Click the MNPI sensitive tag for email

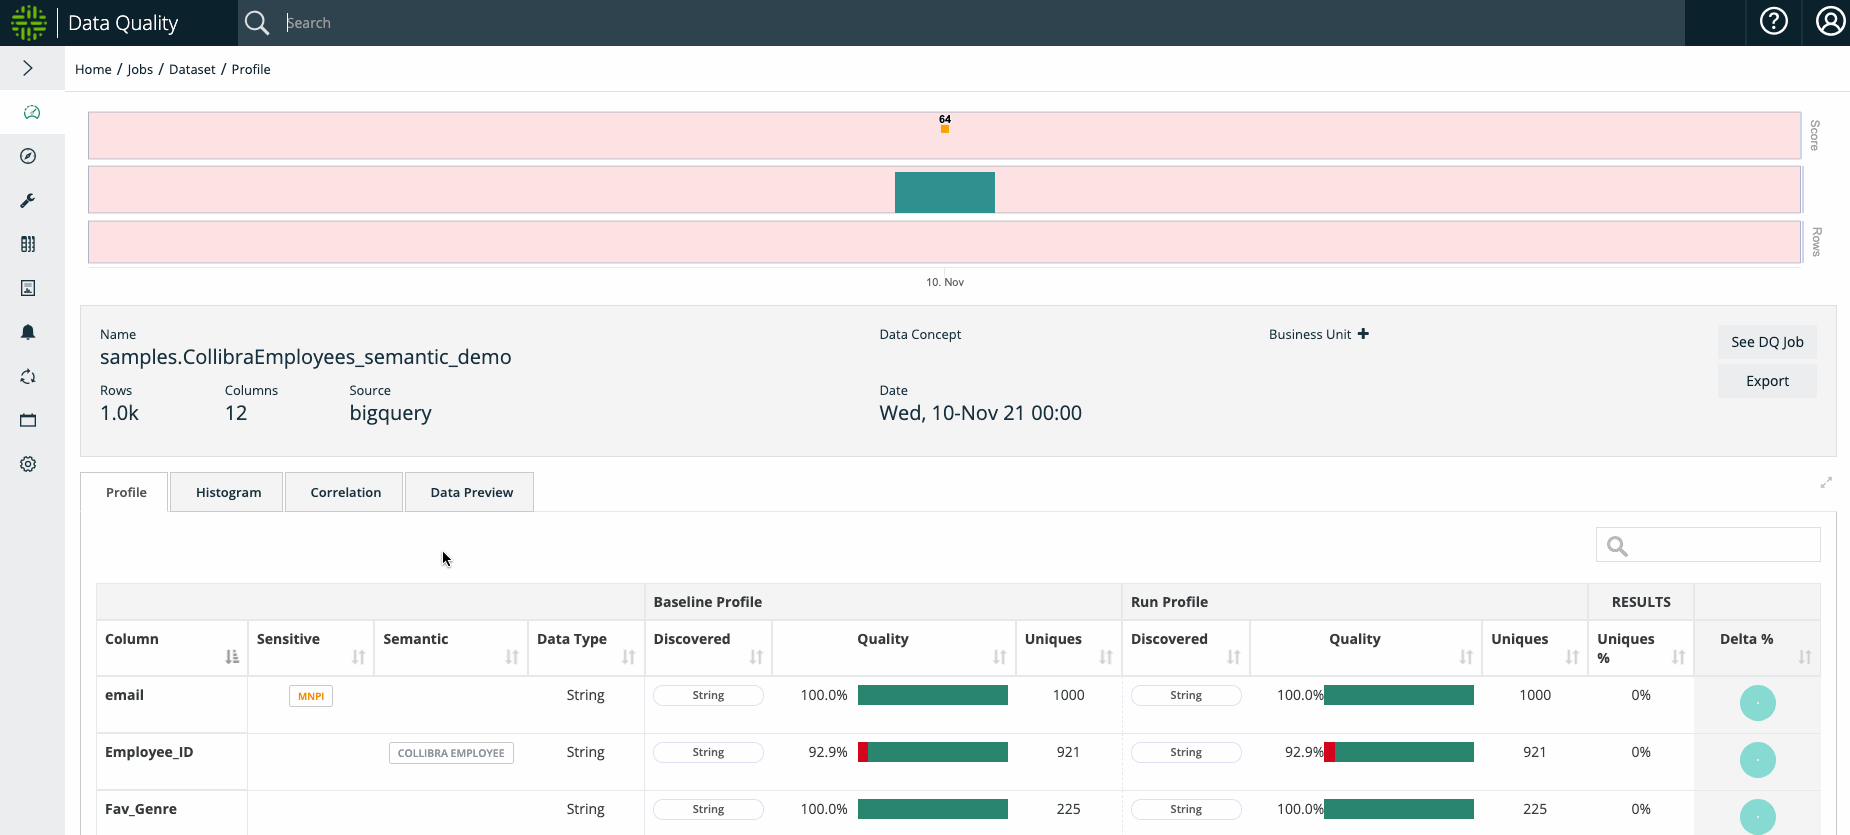pyautogui.click(x=311, y=696)
